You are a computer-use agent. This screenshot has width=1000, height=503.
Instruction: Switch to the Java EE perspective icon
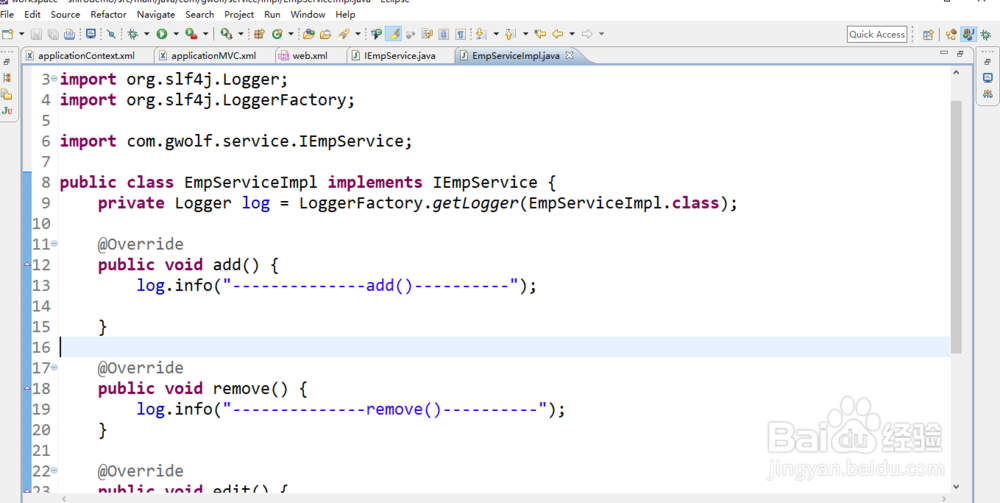click(x=952, y=34)
